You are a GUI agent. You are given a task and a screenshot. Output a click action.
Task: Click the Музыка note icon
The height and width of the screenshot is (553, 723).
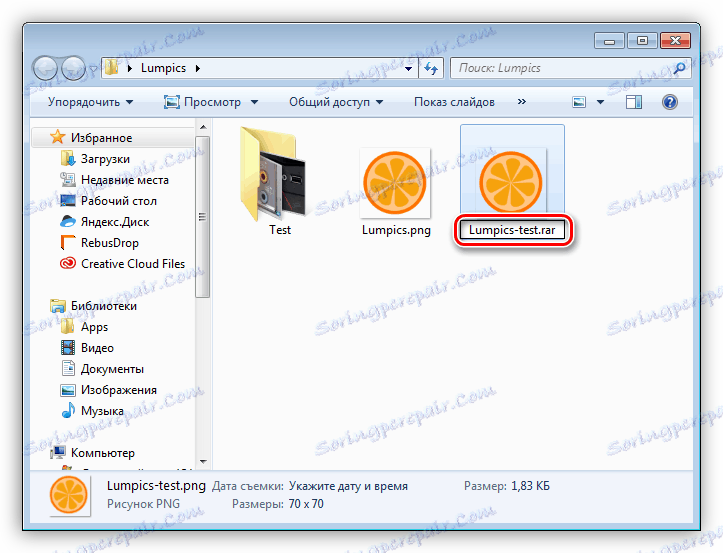(68, 410)
